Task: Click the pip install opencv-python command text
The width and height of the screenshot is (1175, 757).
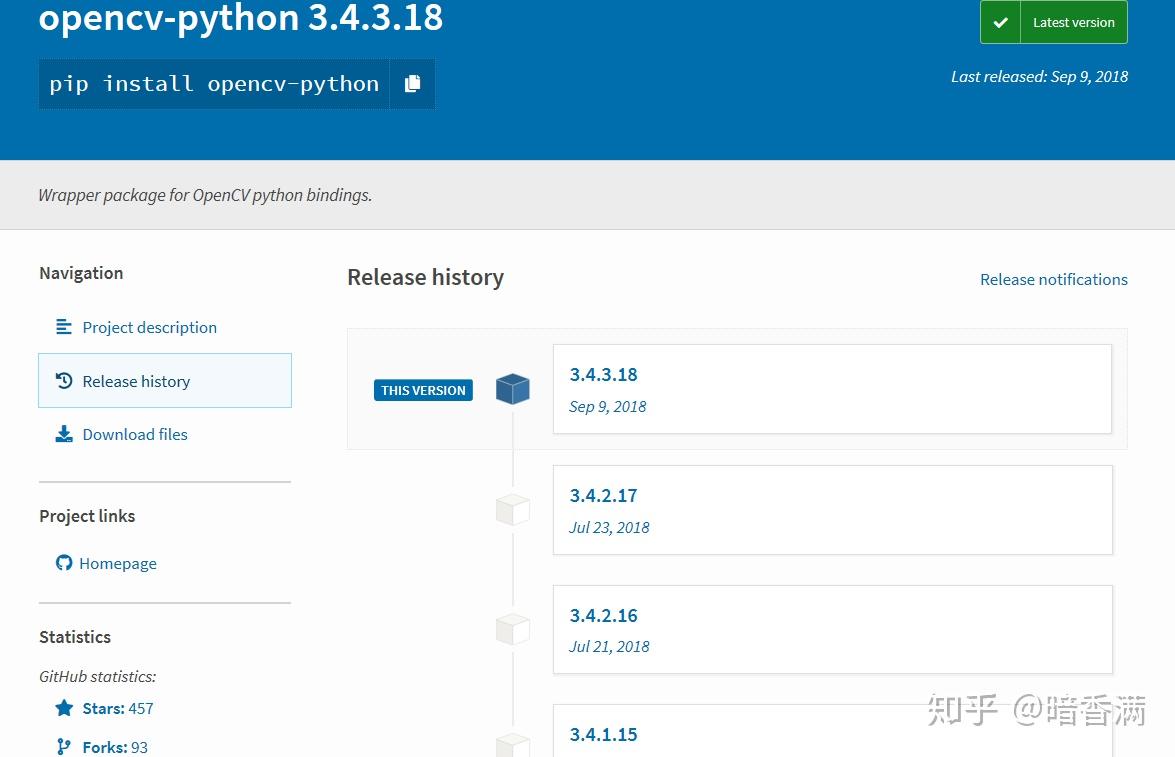Action: pyautogui.click(x=214, y=84)
